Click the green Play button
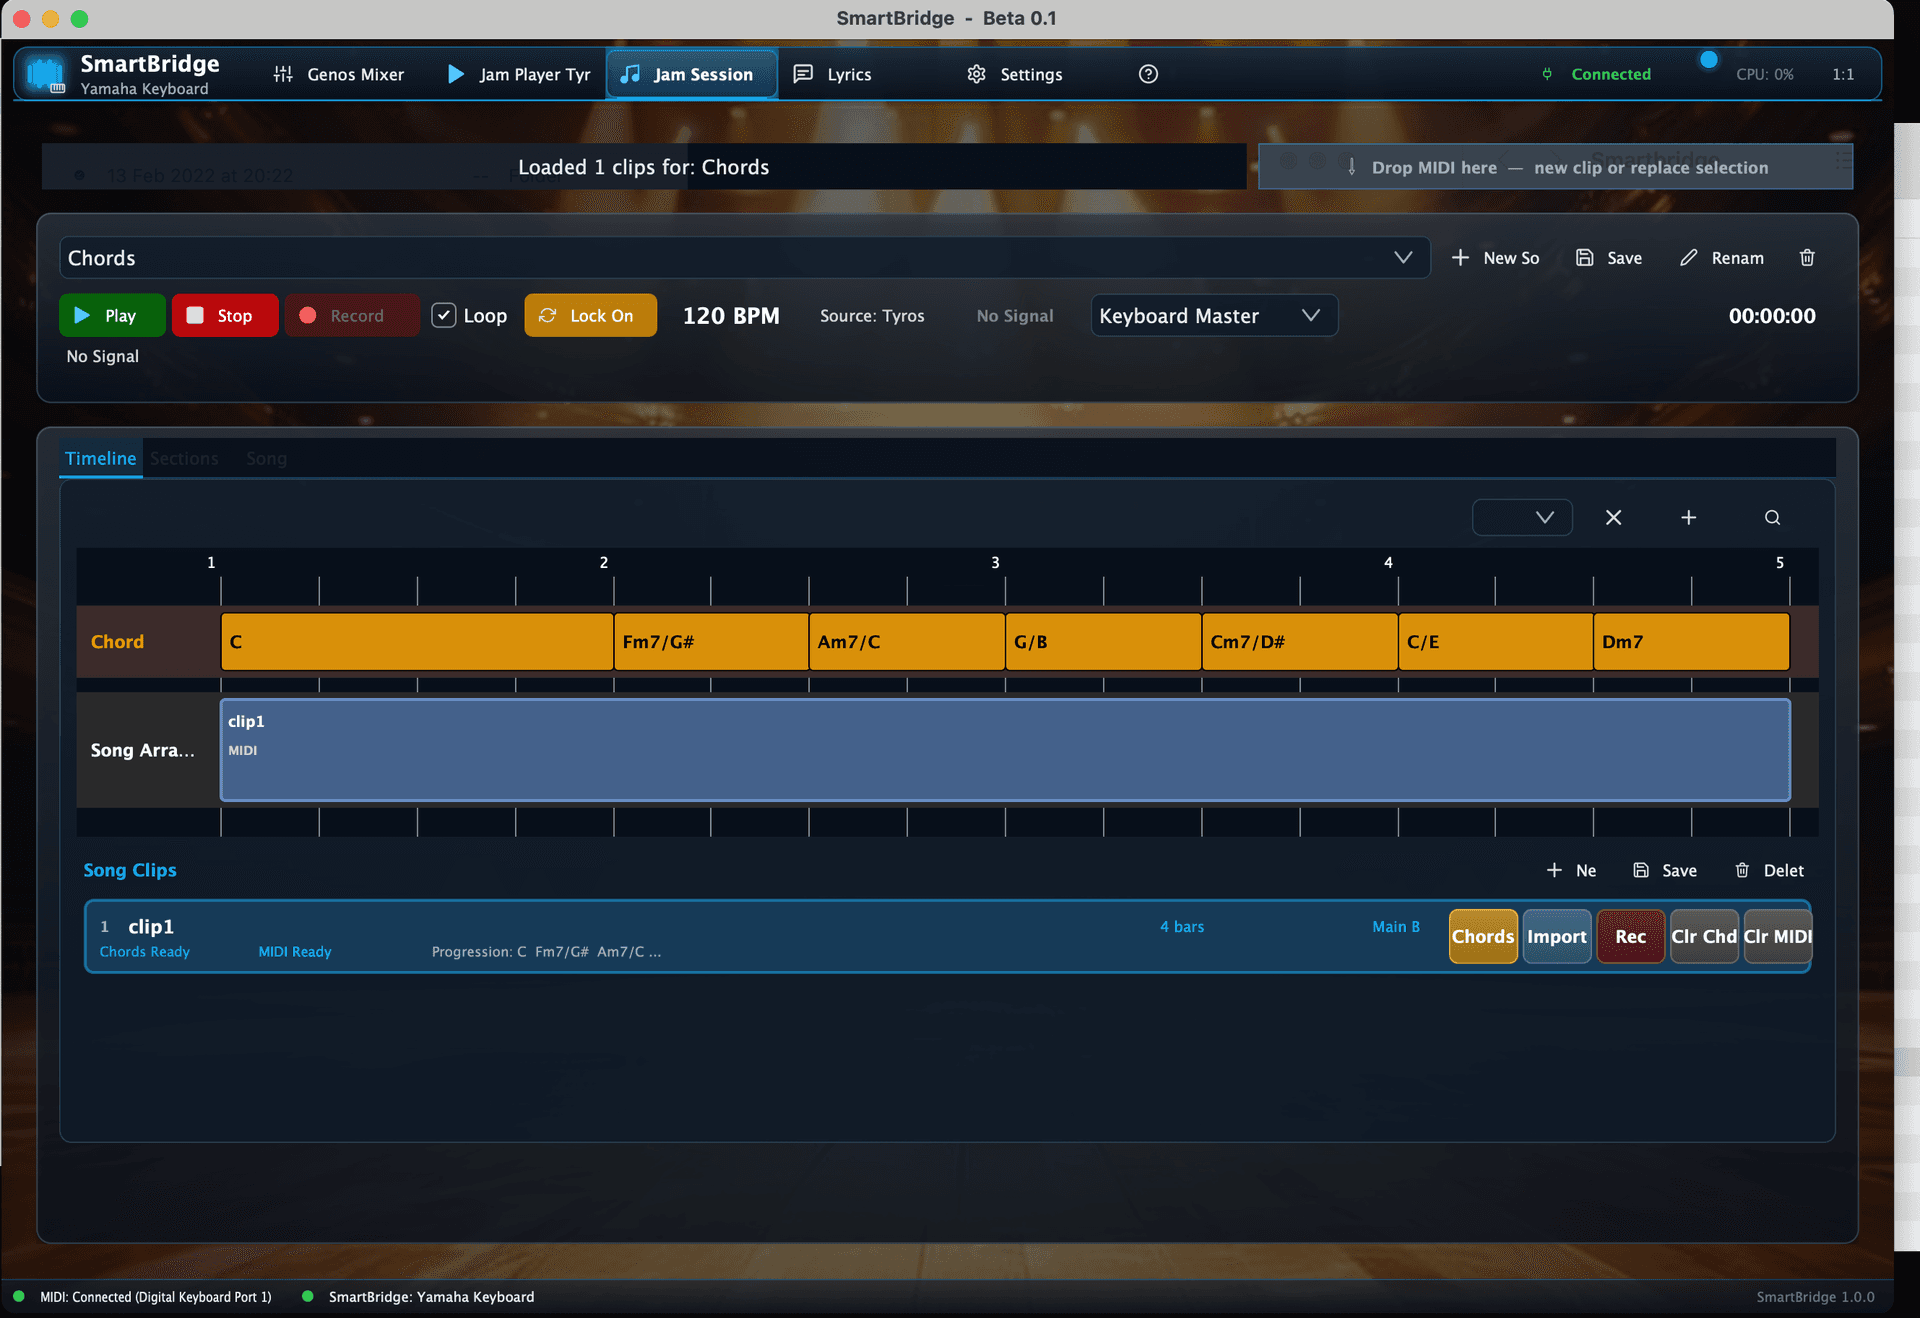 click(112, 315)
